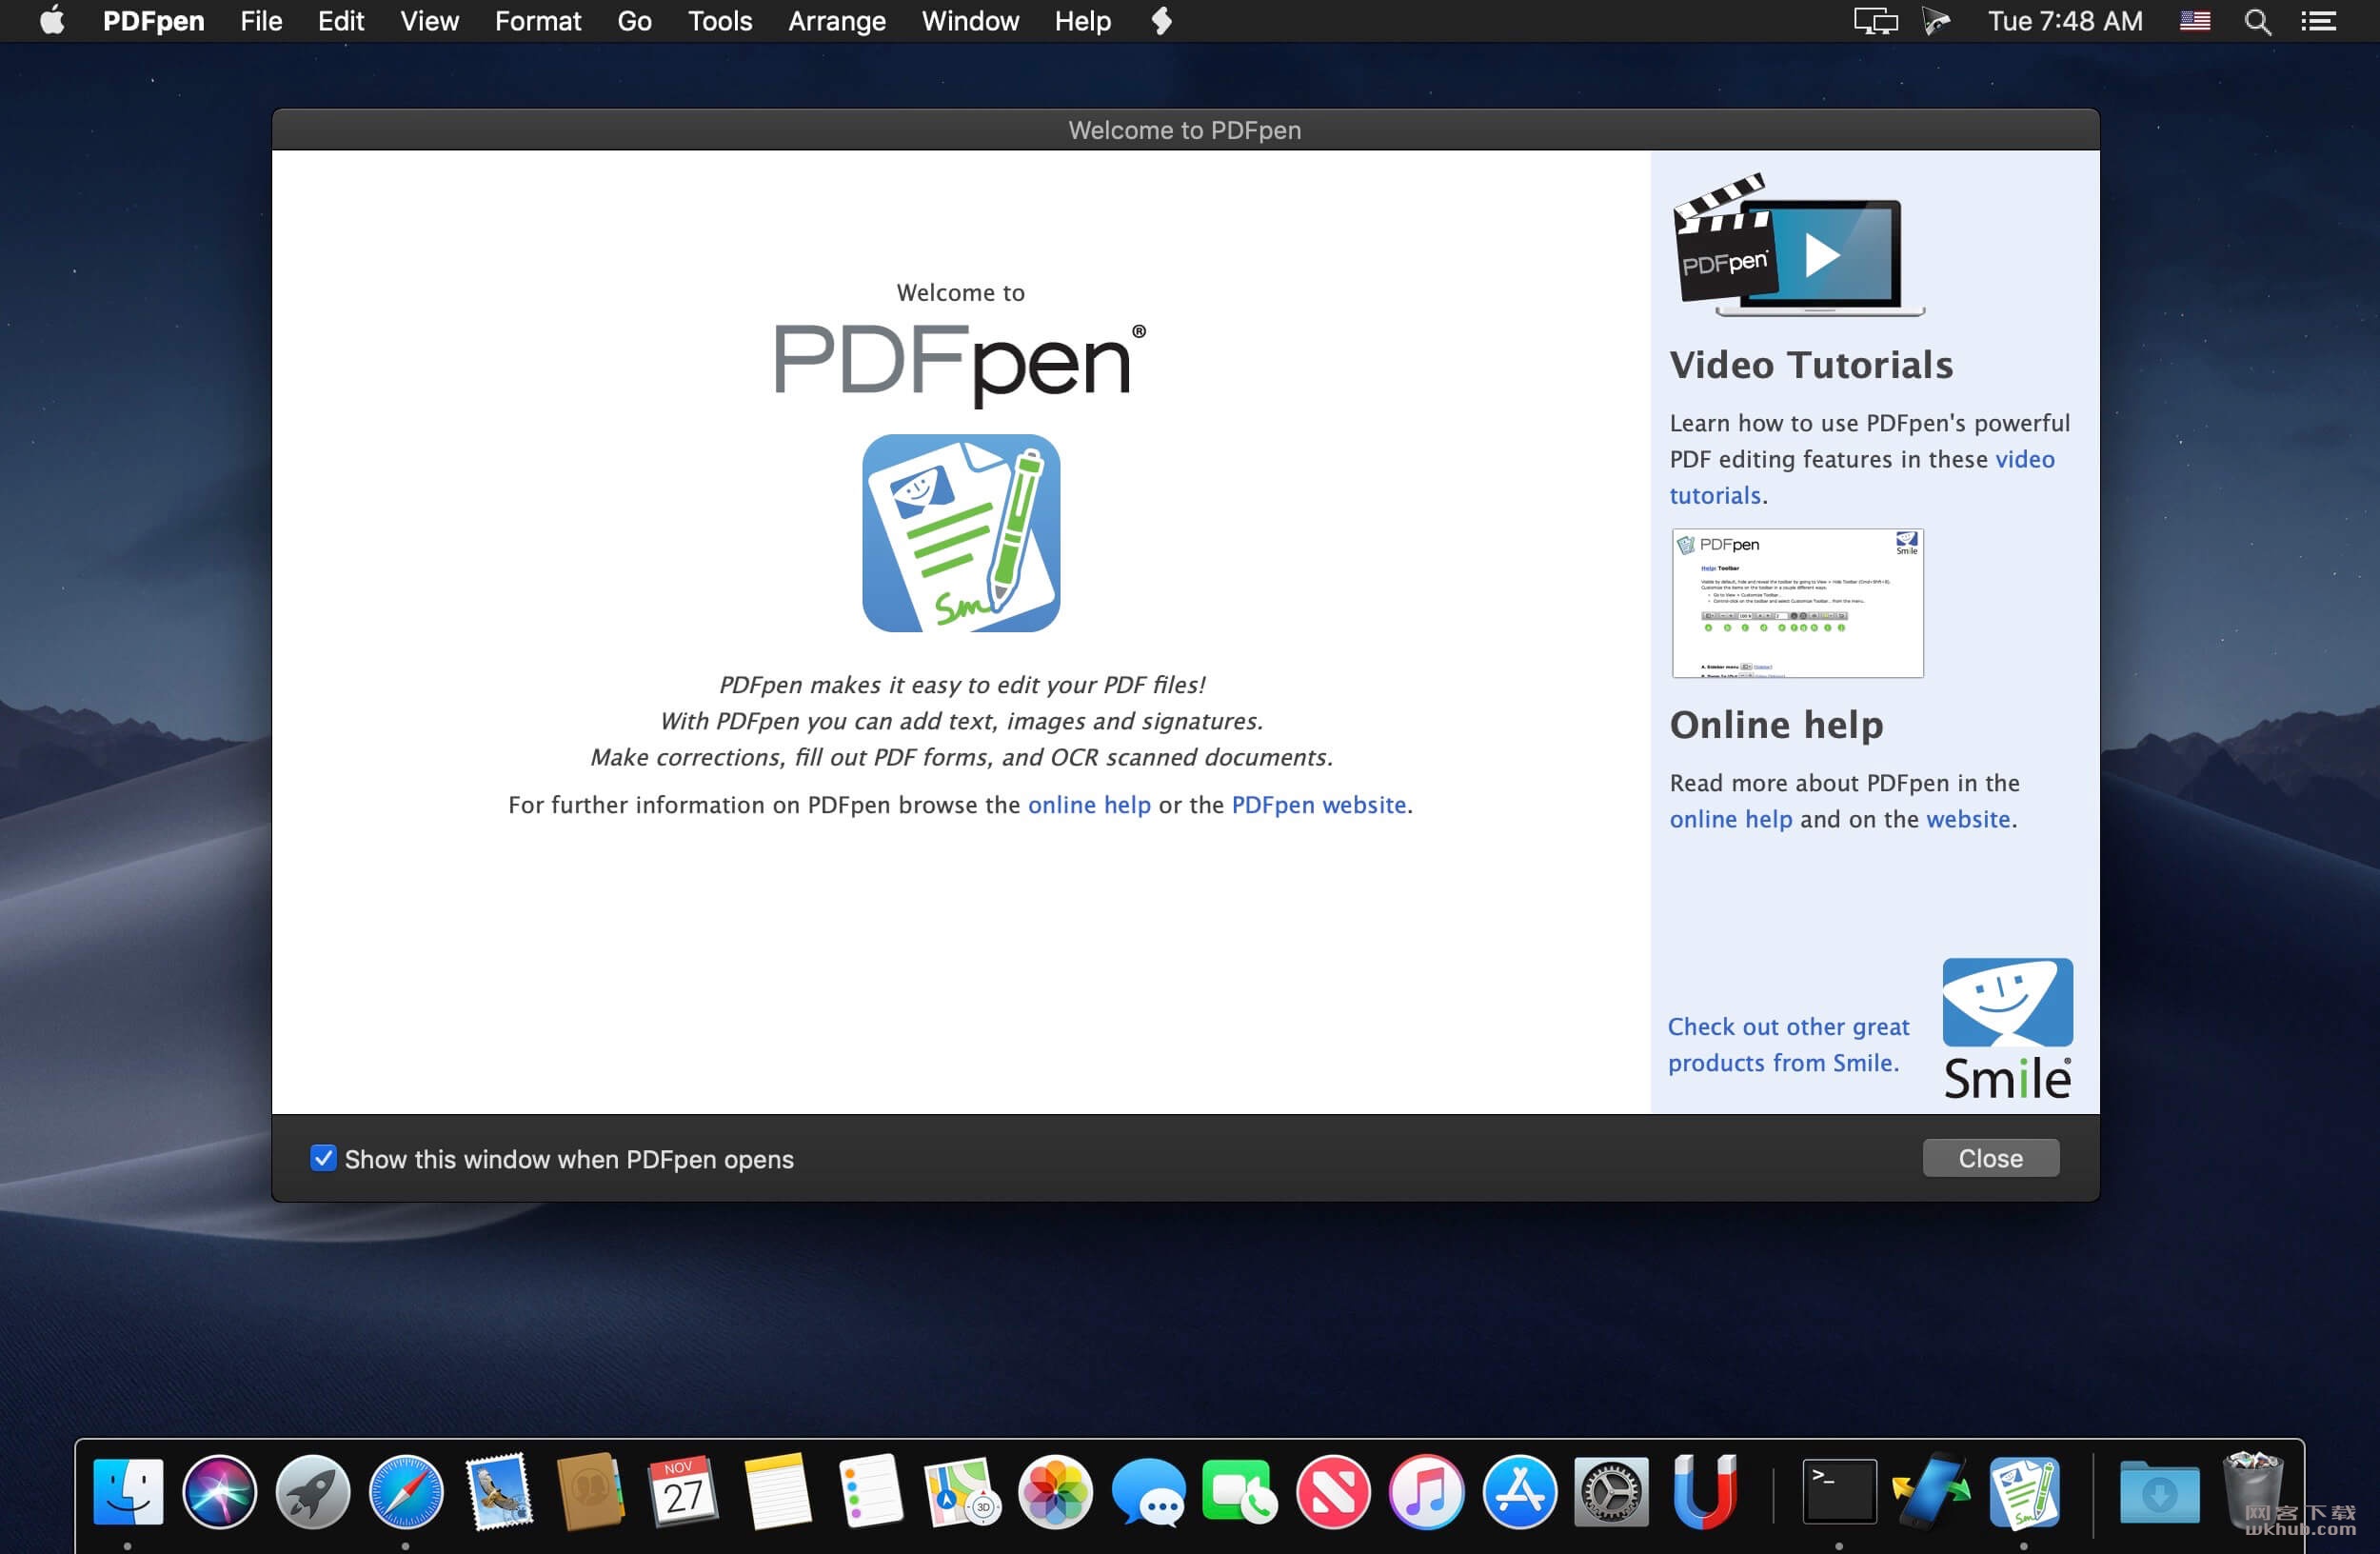Open the Trash in the Dock
Image resolution: width=2380 pixels, height=1554 pixels.
(x=2253, y=1490)
